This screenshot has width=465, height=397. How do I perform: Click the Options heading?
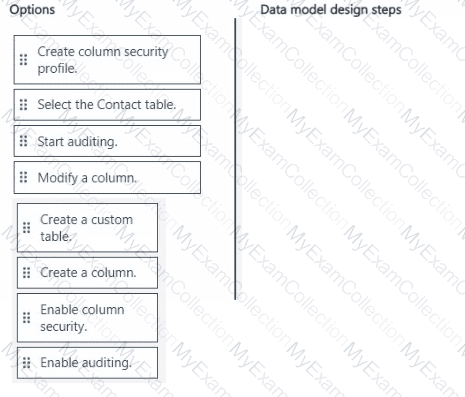[x=32, y=10]
